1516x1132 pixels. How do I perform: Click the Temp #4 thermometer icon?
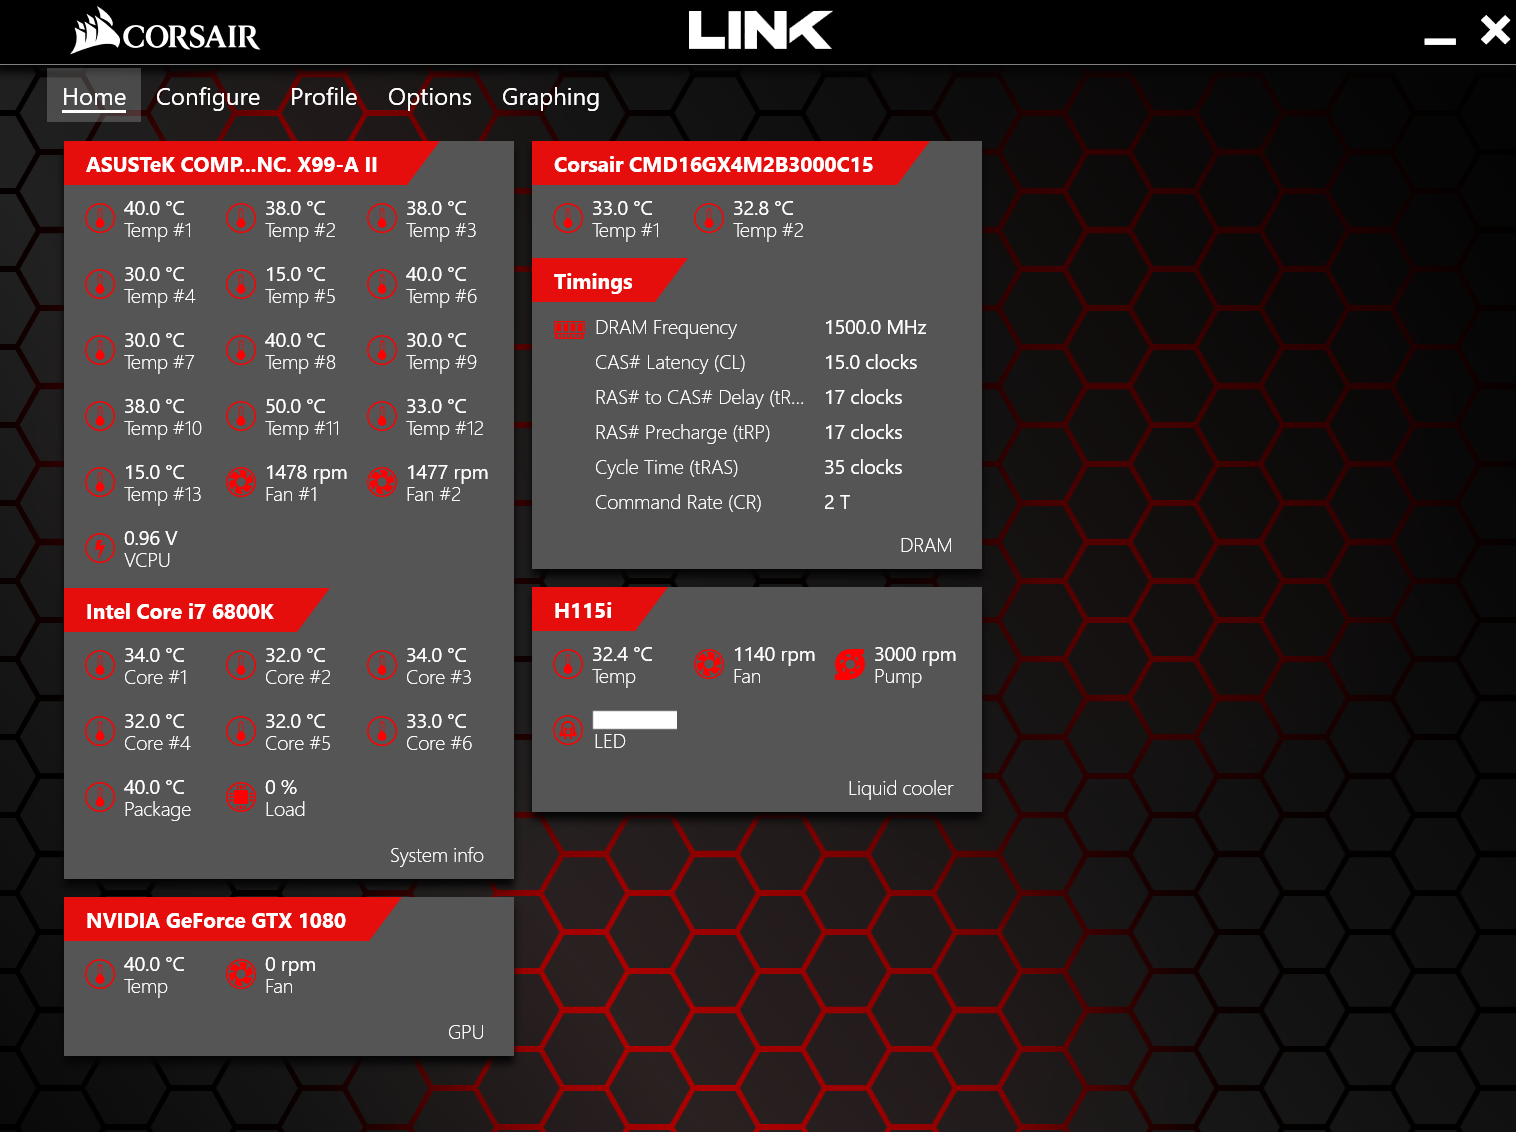tap(100, 285)
